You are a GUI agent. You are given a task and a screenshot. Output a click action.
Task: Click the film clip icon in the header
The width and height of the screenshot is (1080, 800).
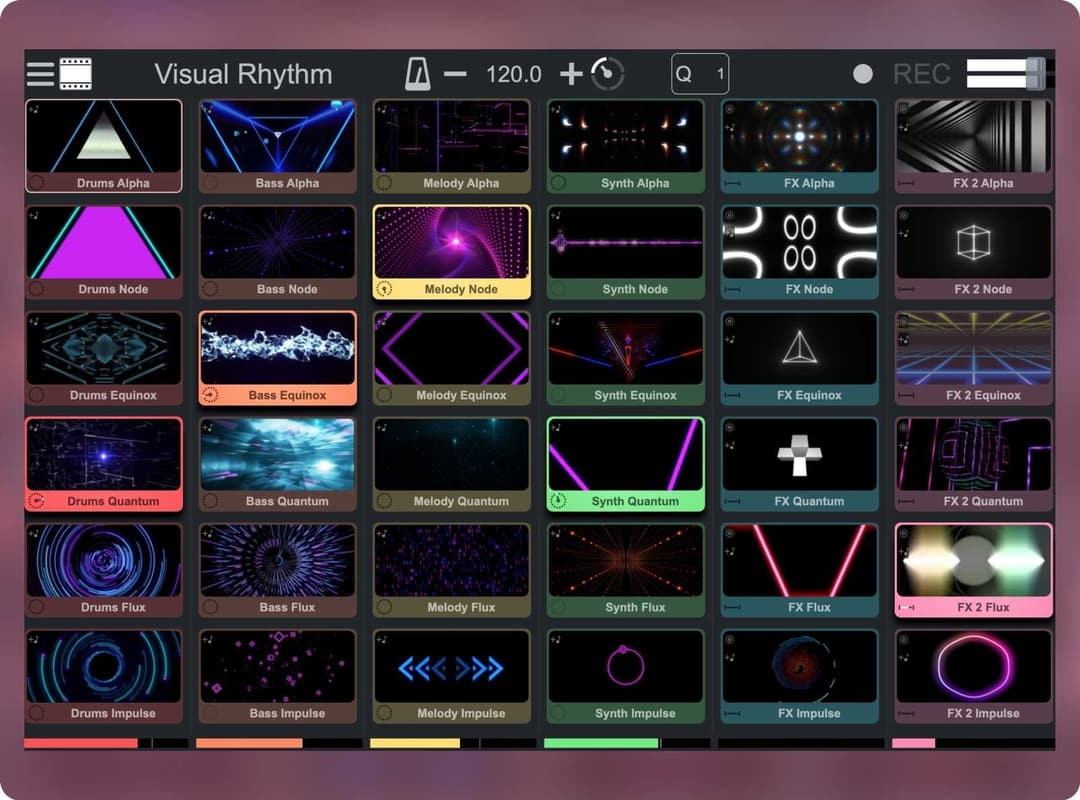click(75, 73)
